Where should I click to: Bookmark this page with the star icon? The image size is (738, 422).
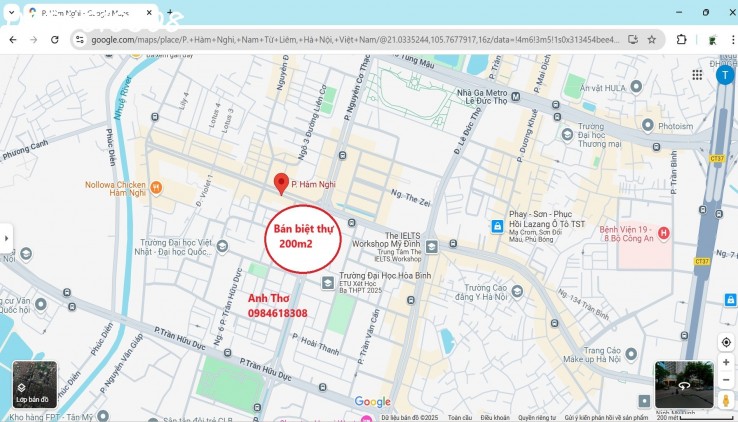652,40
